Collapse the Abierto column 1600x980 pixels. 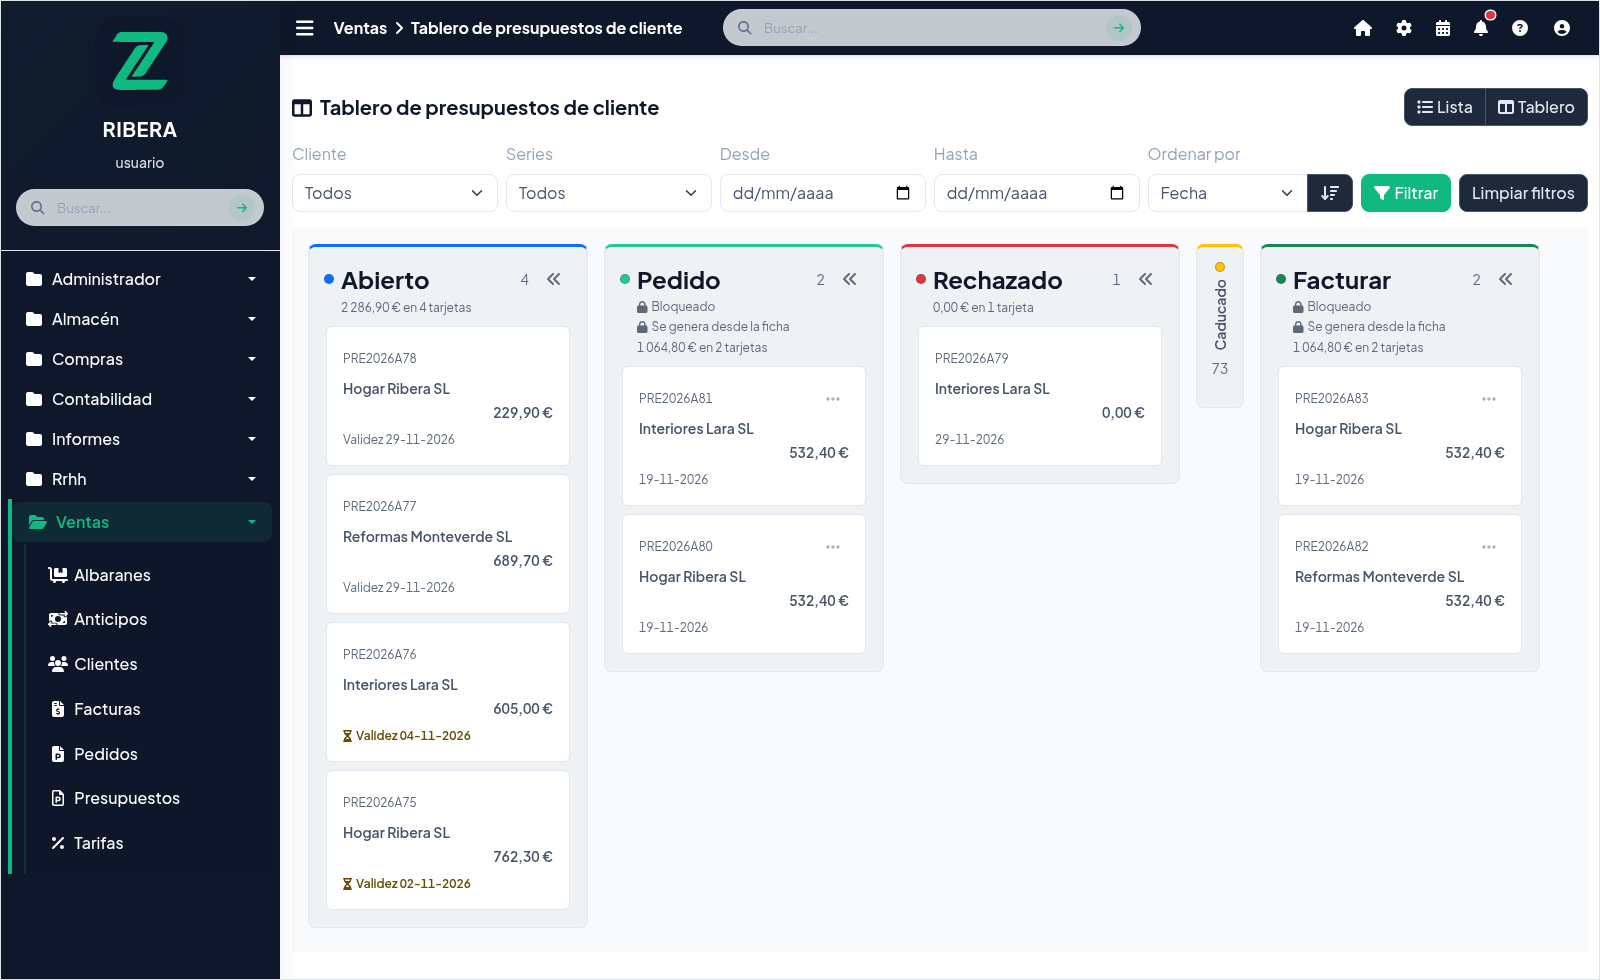pyautogui.click(x=554, y=279)
